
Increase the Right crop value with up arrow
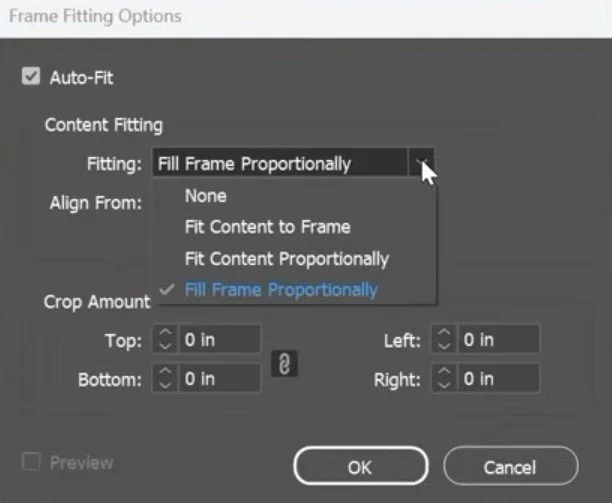tap(444, 372)
